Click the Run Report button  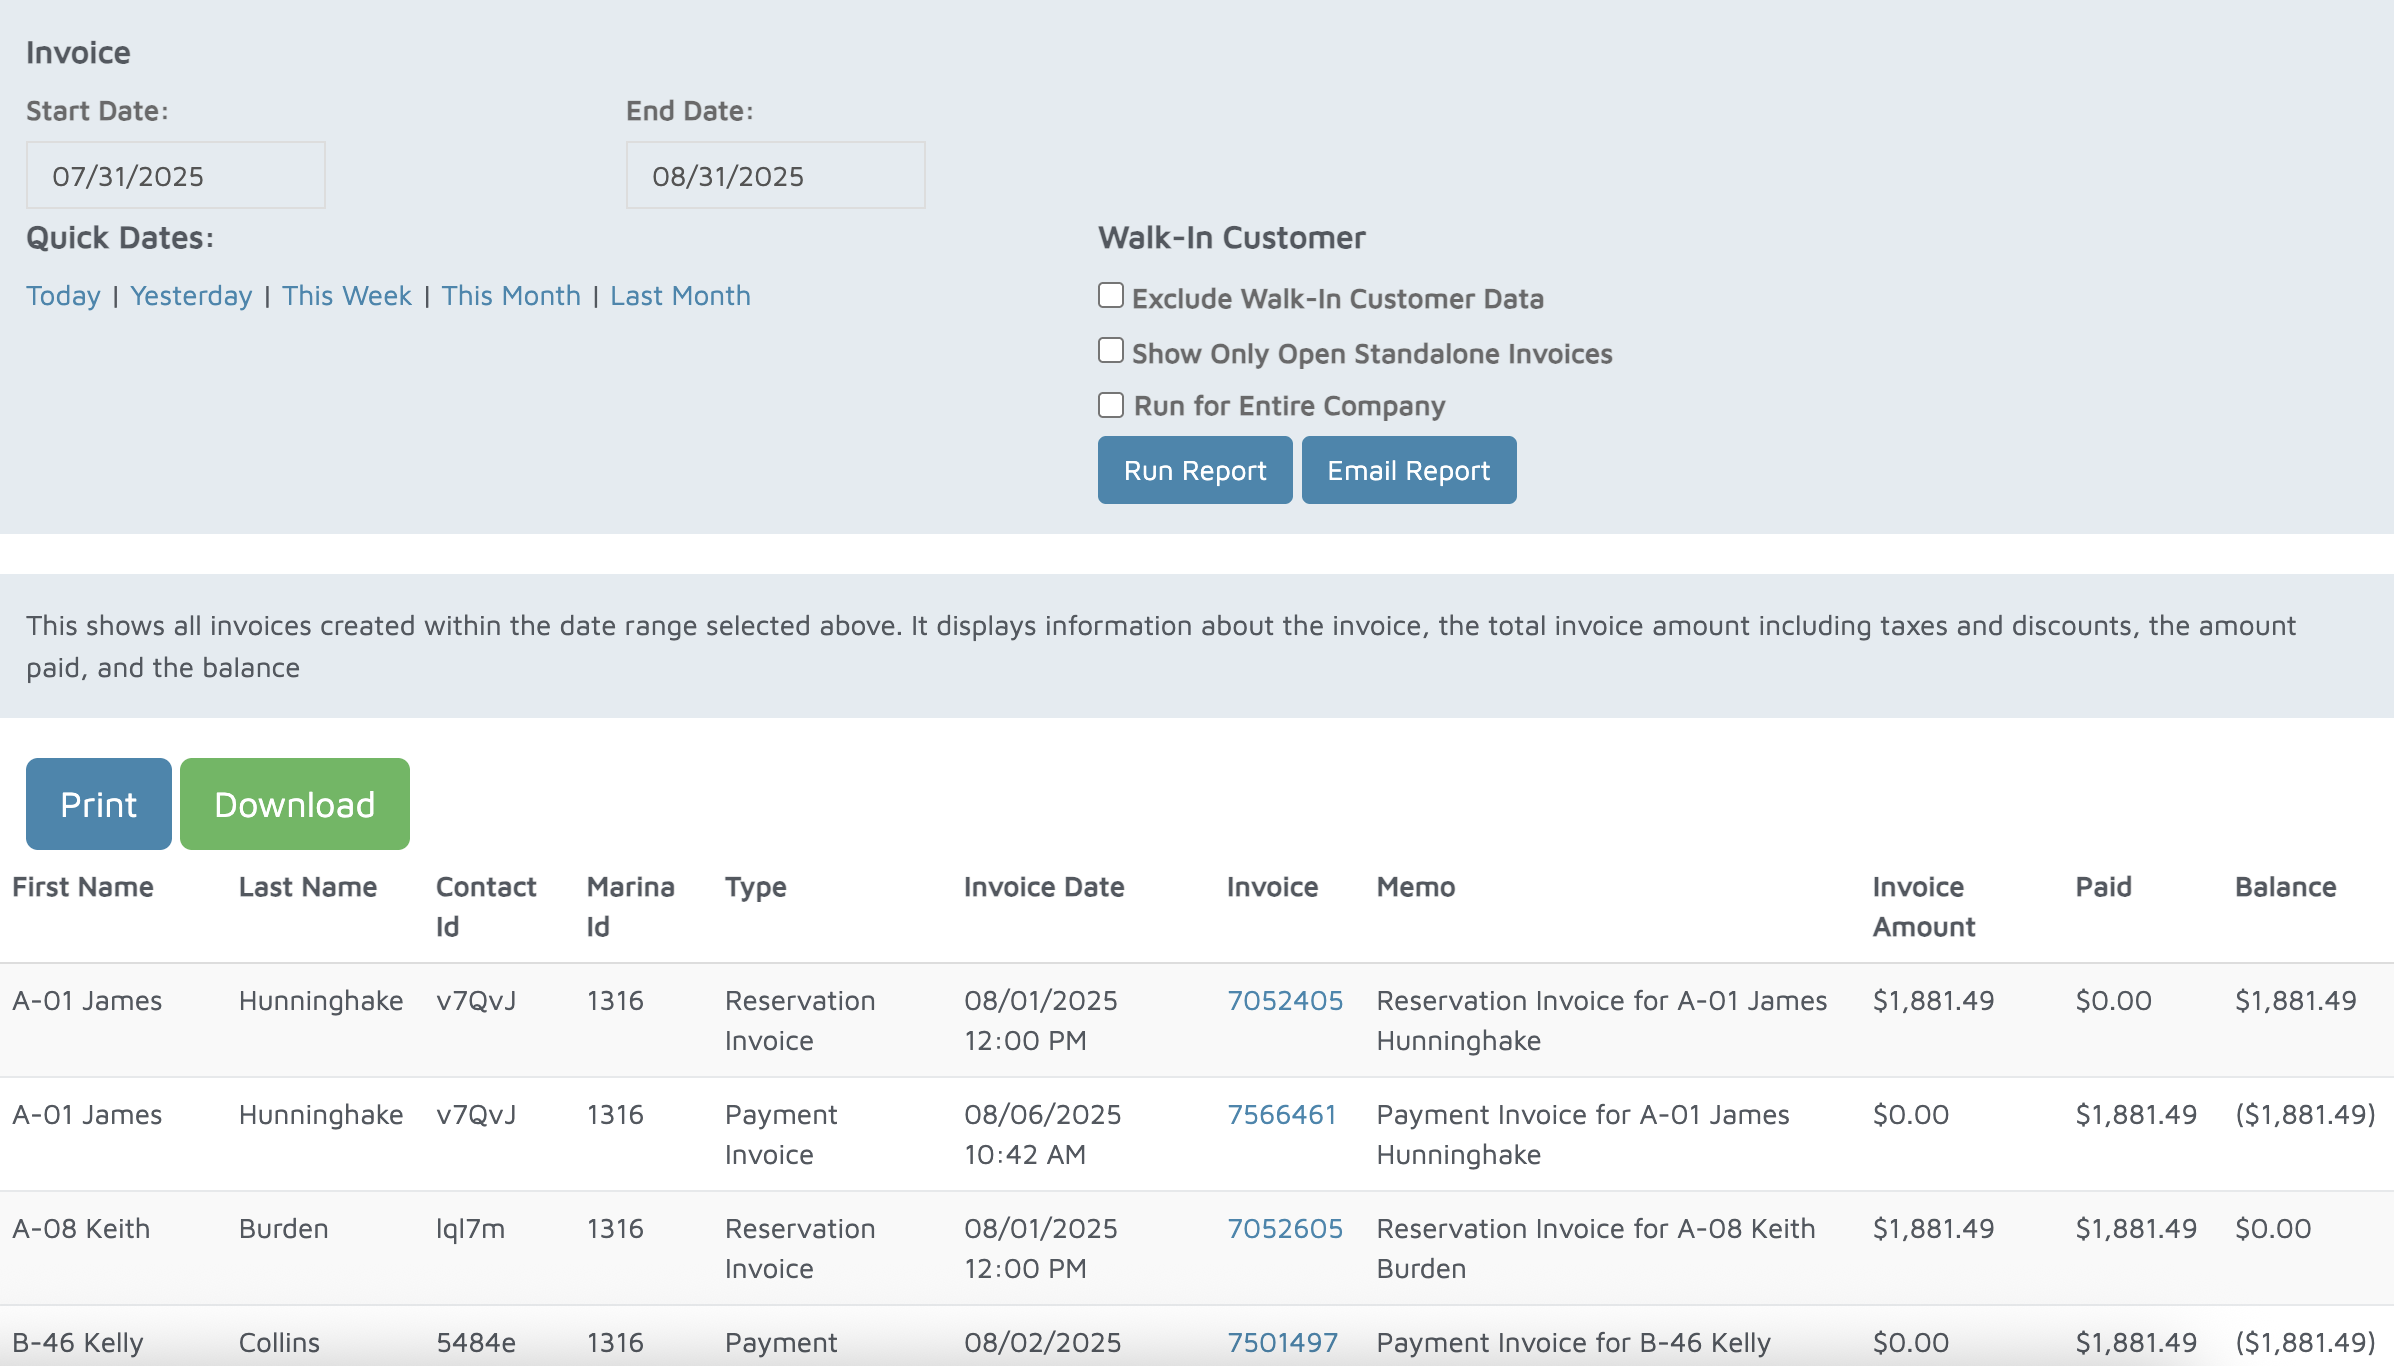(1194, 470)
